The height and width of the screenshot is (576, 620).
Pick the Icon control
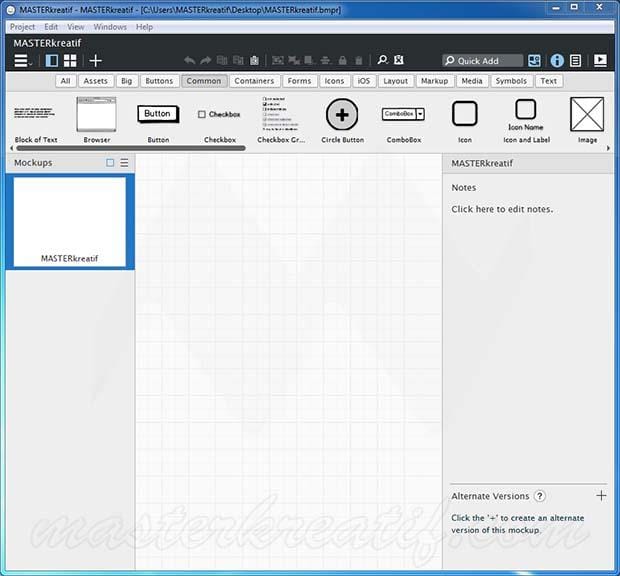point(465,122)
